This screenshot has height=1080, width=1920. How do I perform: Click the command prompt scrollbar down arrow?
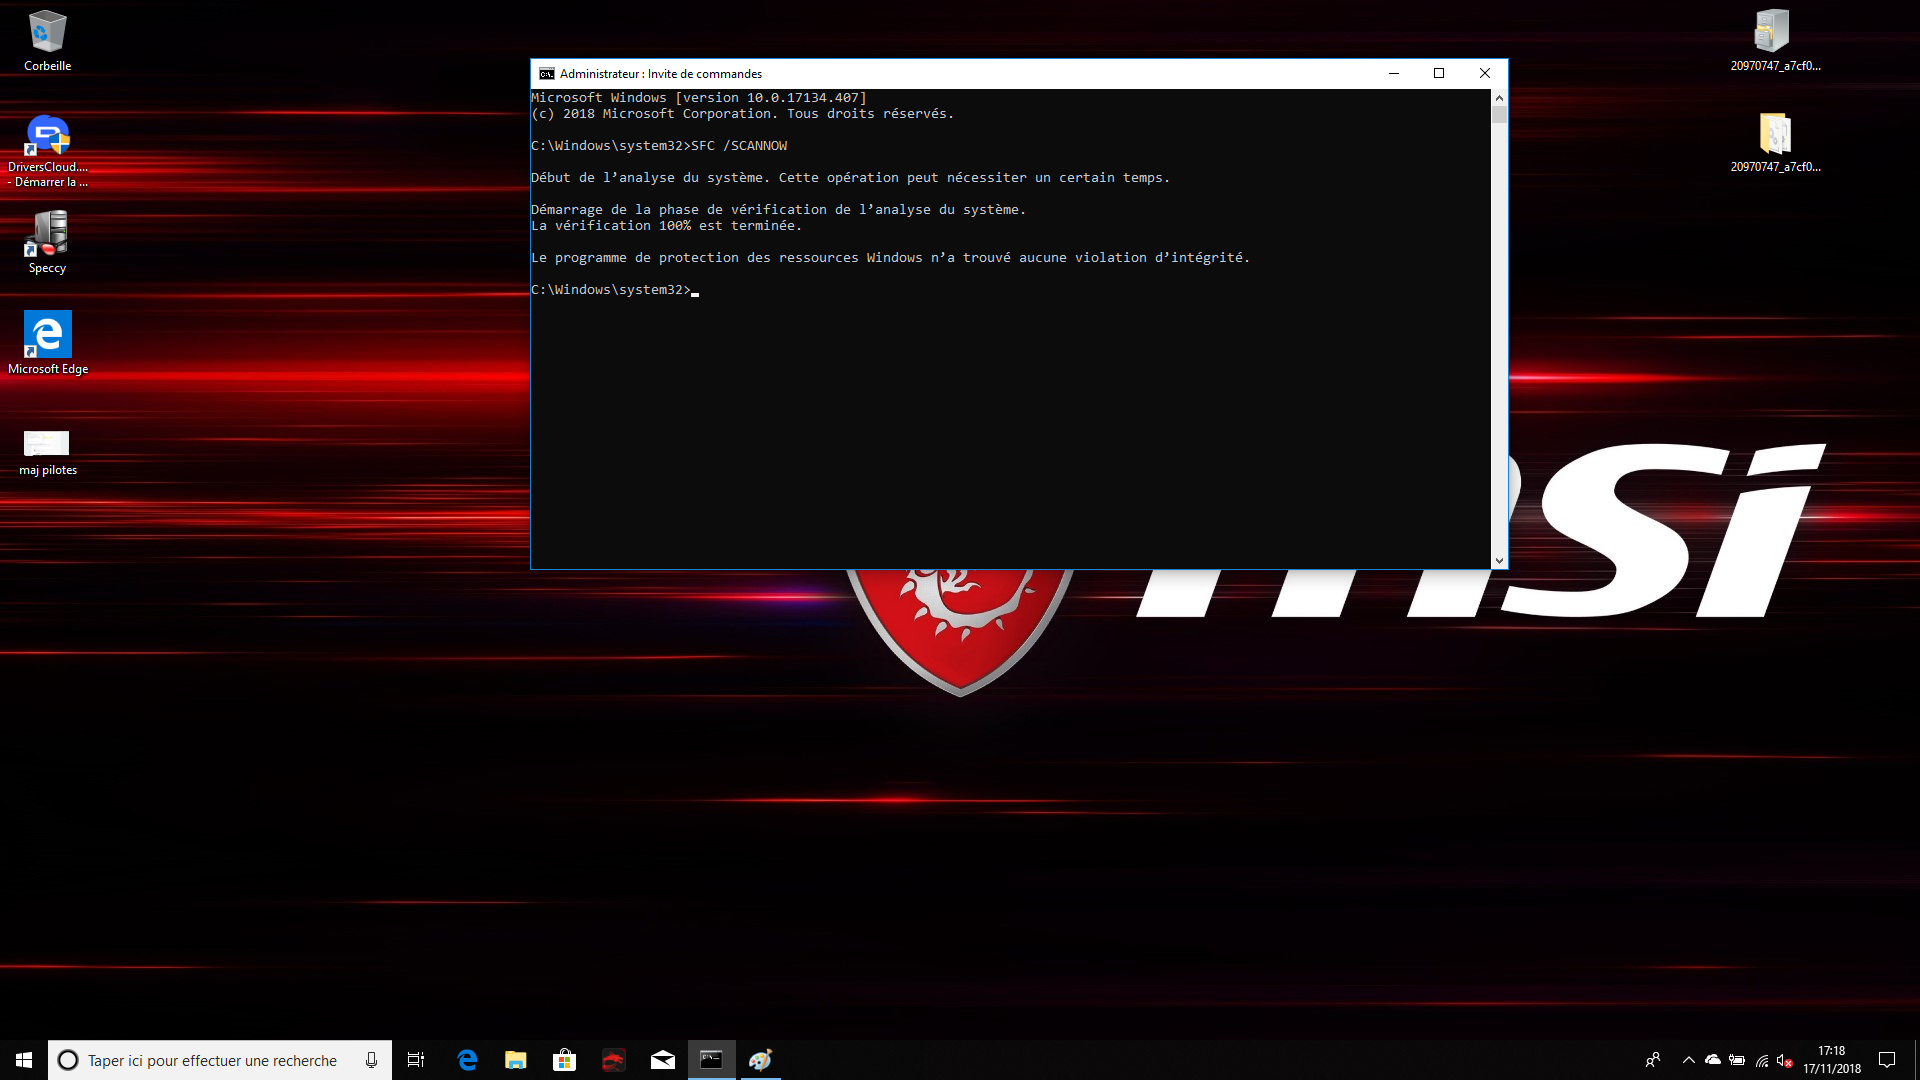(1498, 561)
